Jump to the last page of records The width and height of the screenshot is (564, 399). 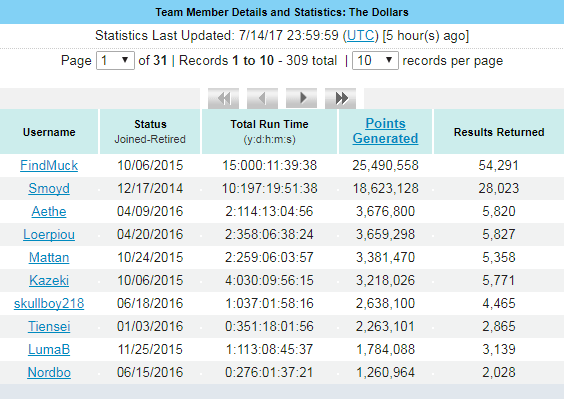pyautogui.click(x=340, y=98)
